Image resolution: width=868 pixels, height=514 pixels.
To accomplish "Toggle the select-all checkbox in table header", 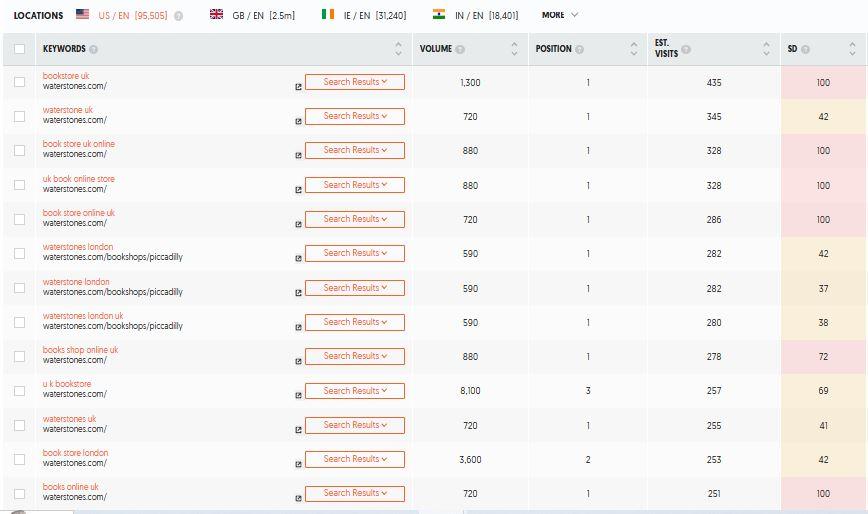I will [x=19, y=49].
